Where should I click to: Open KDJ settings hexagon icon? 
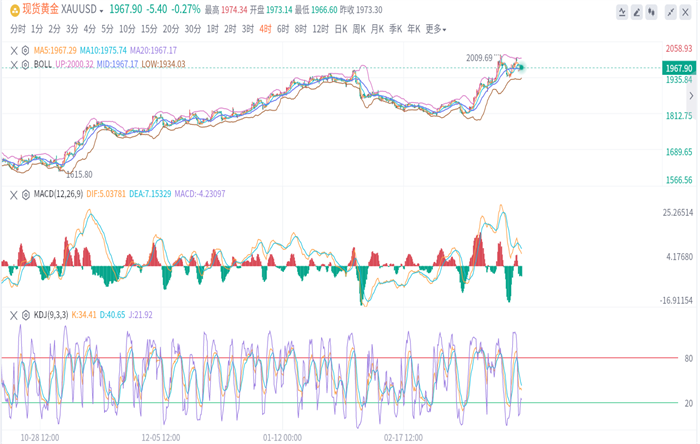25,315
